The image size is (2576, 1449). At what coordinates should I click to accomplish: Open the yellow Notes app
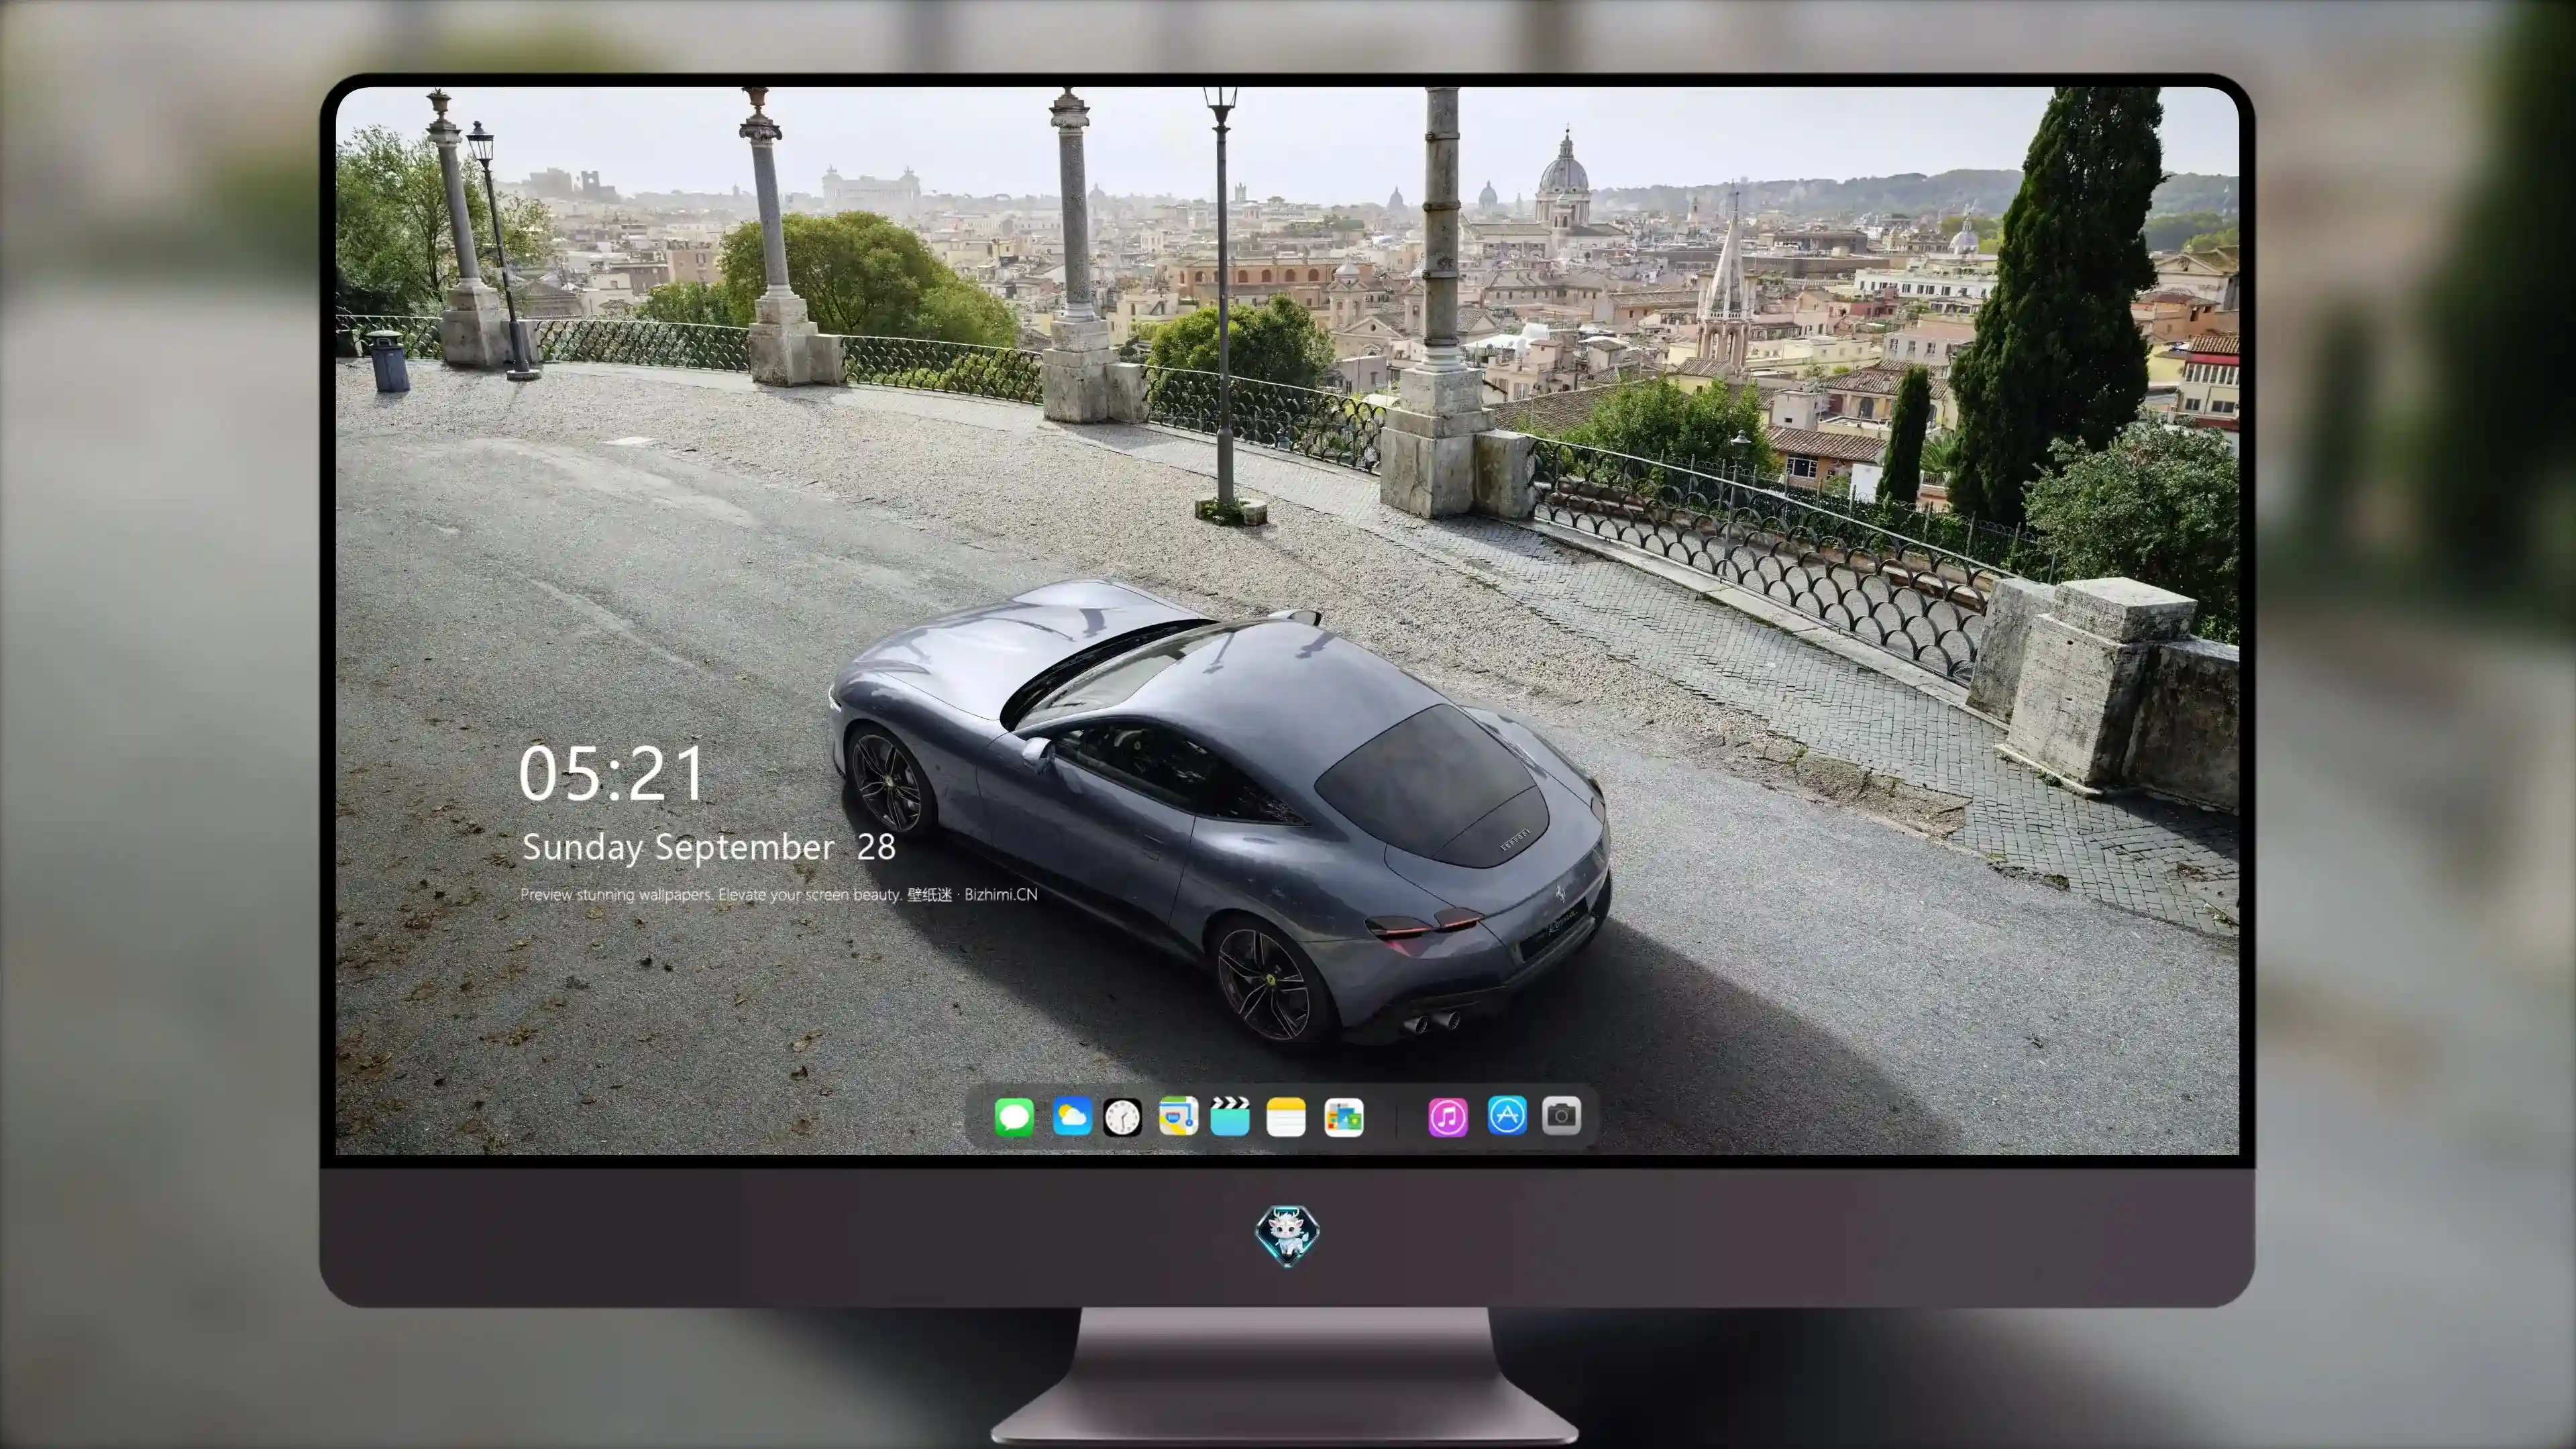click(x=1286, y=1116)
